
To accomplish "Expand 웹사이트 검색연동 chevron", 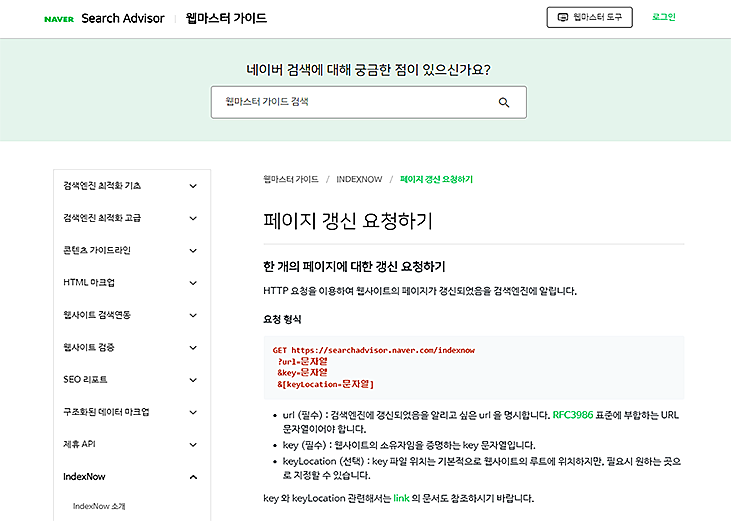I will coord(193,315).
